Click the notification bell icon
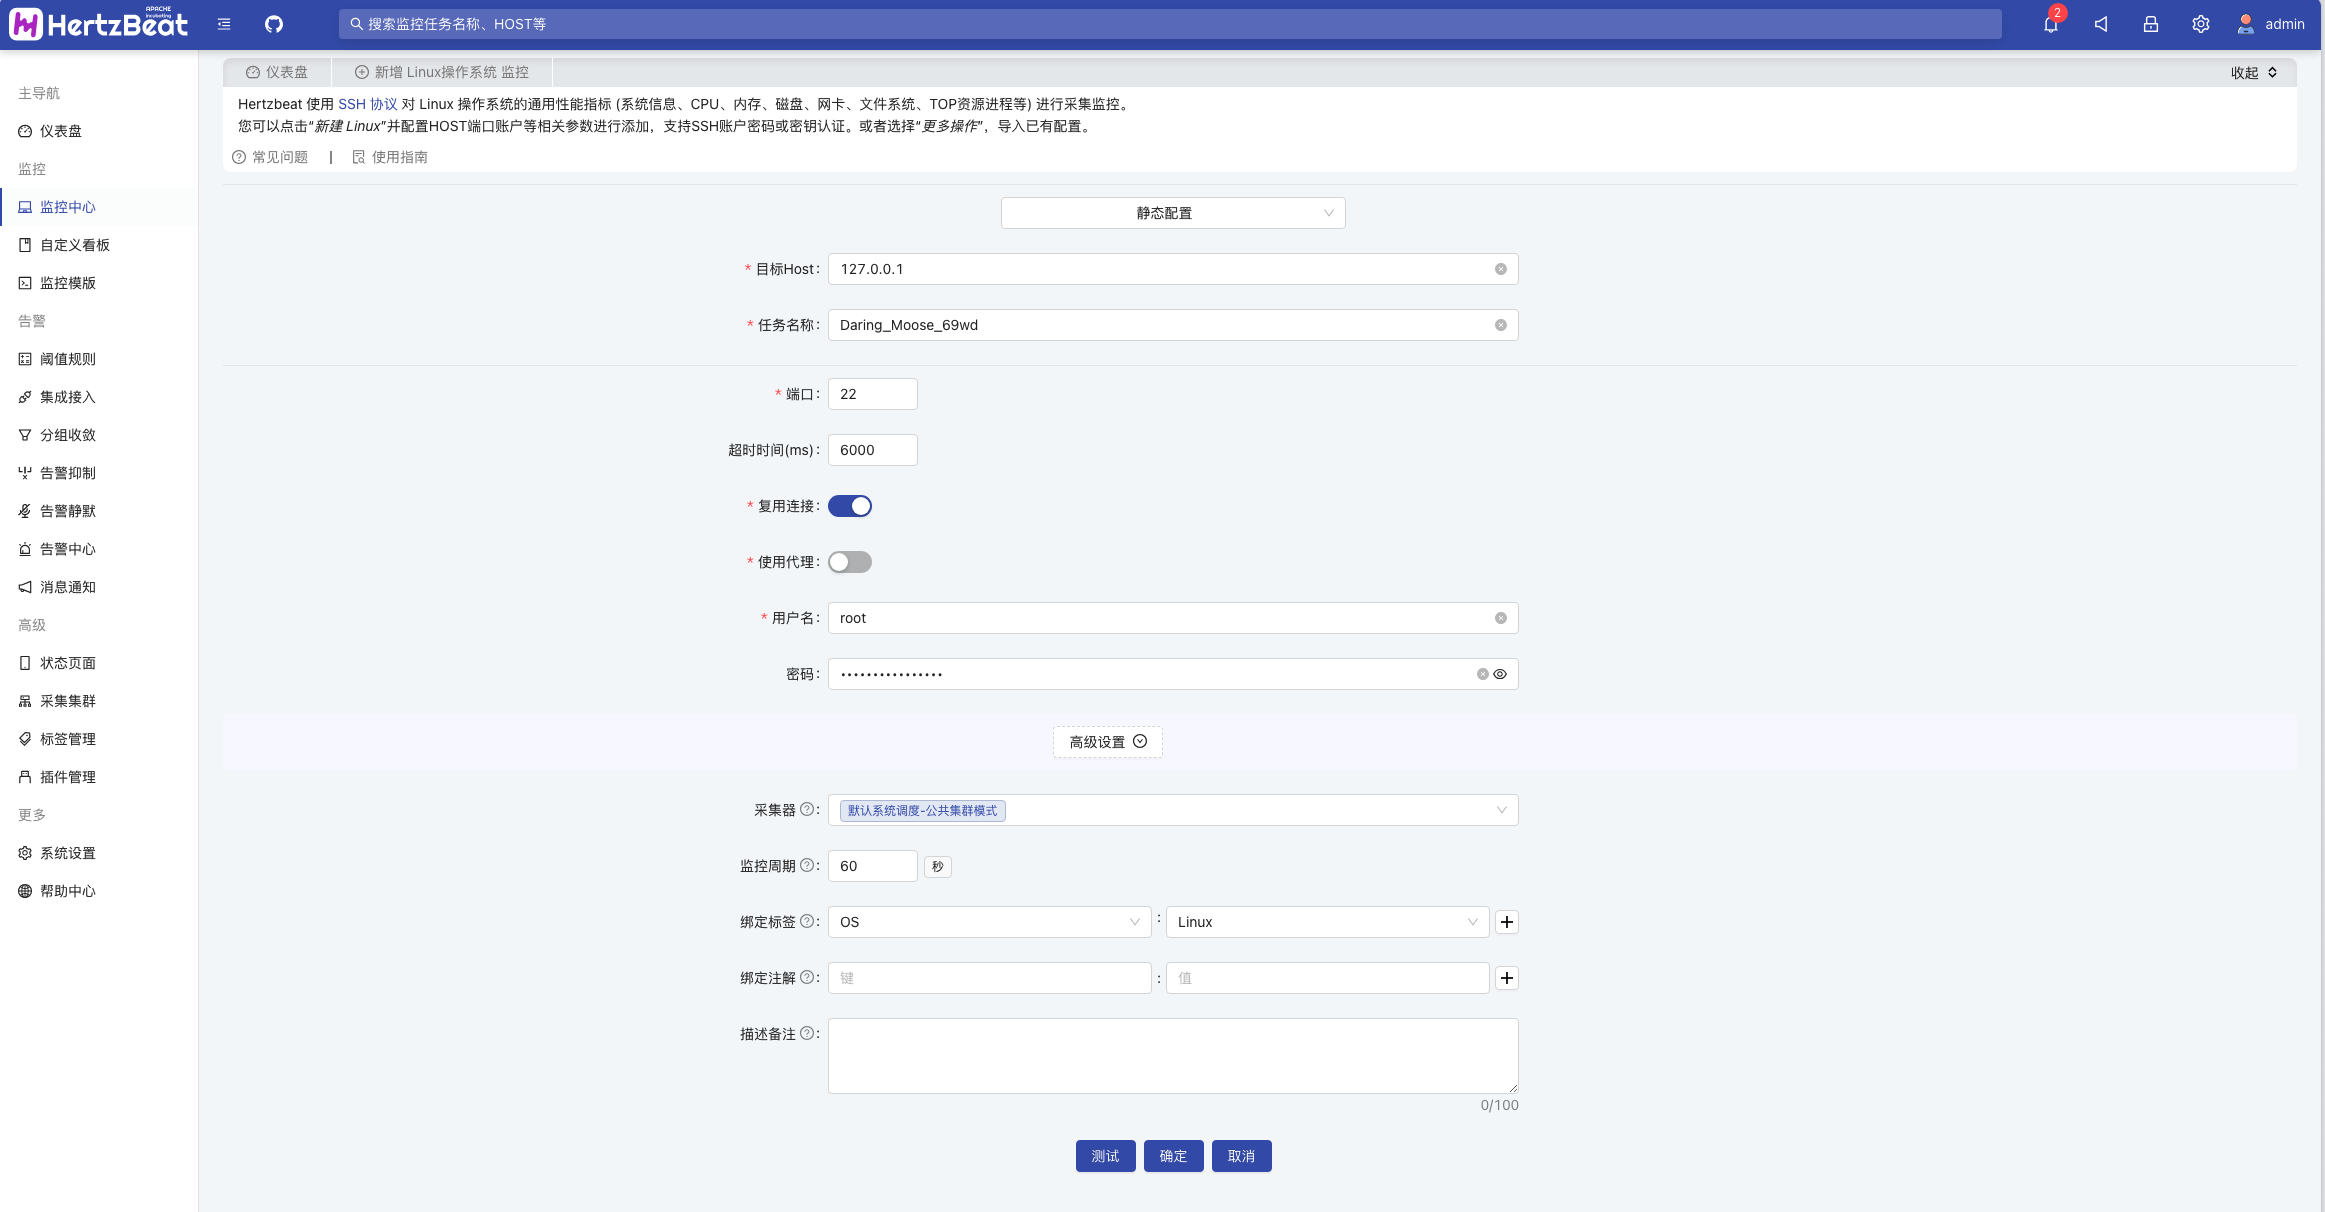2325x1212 pixels. [x=2050, y=24]
